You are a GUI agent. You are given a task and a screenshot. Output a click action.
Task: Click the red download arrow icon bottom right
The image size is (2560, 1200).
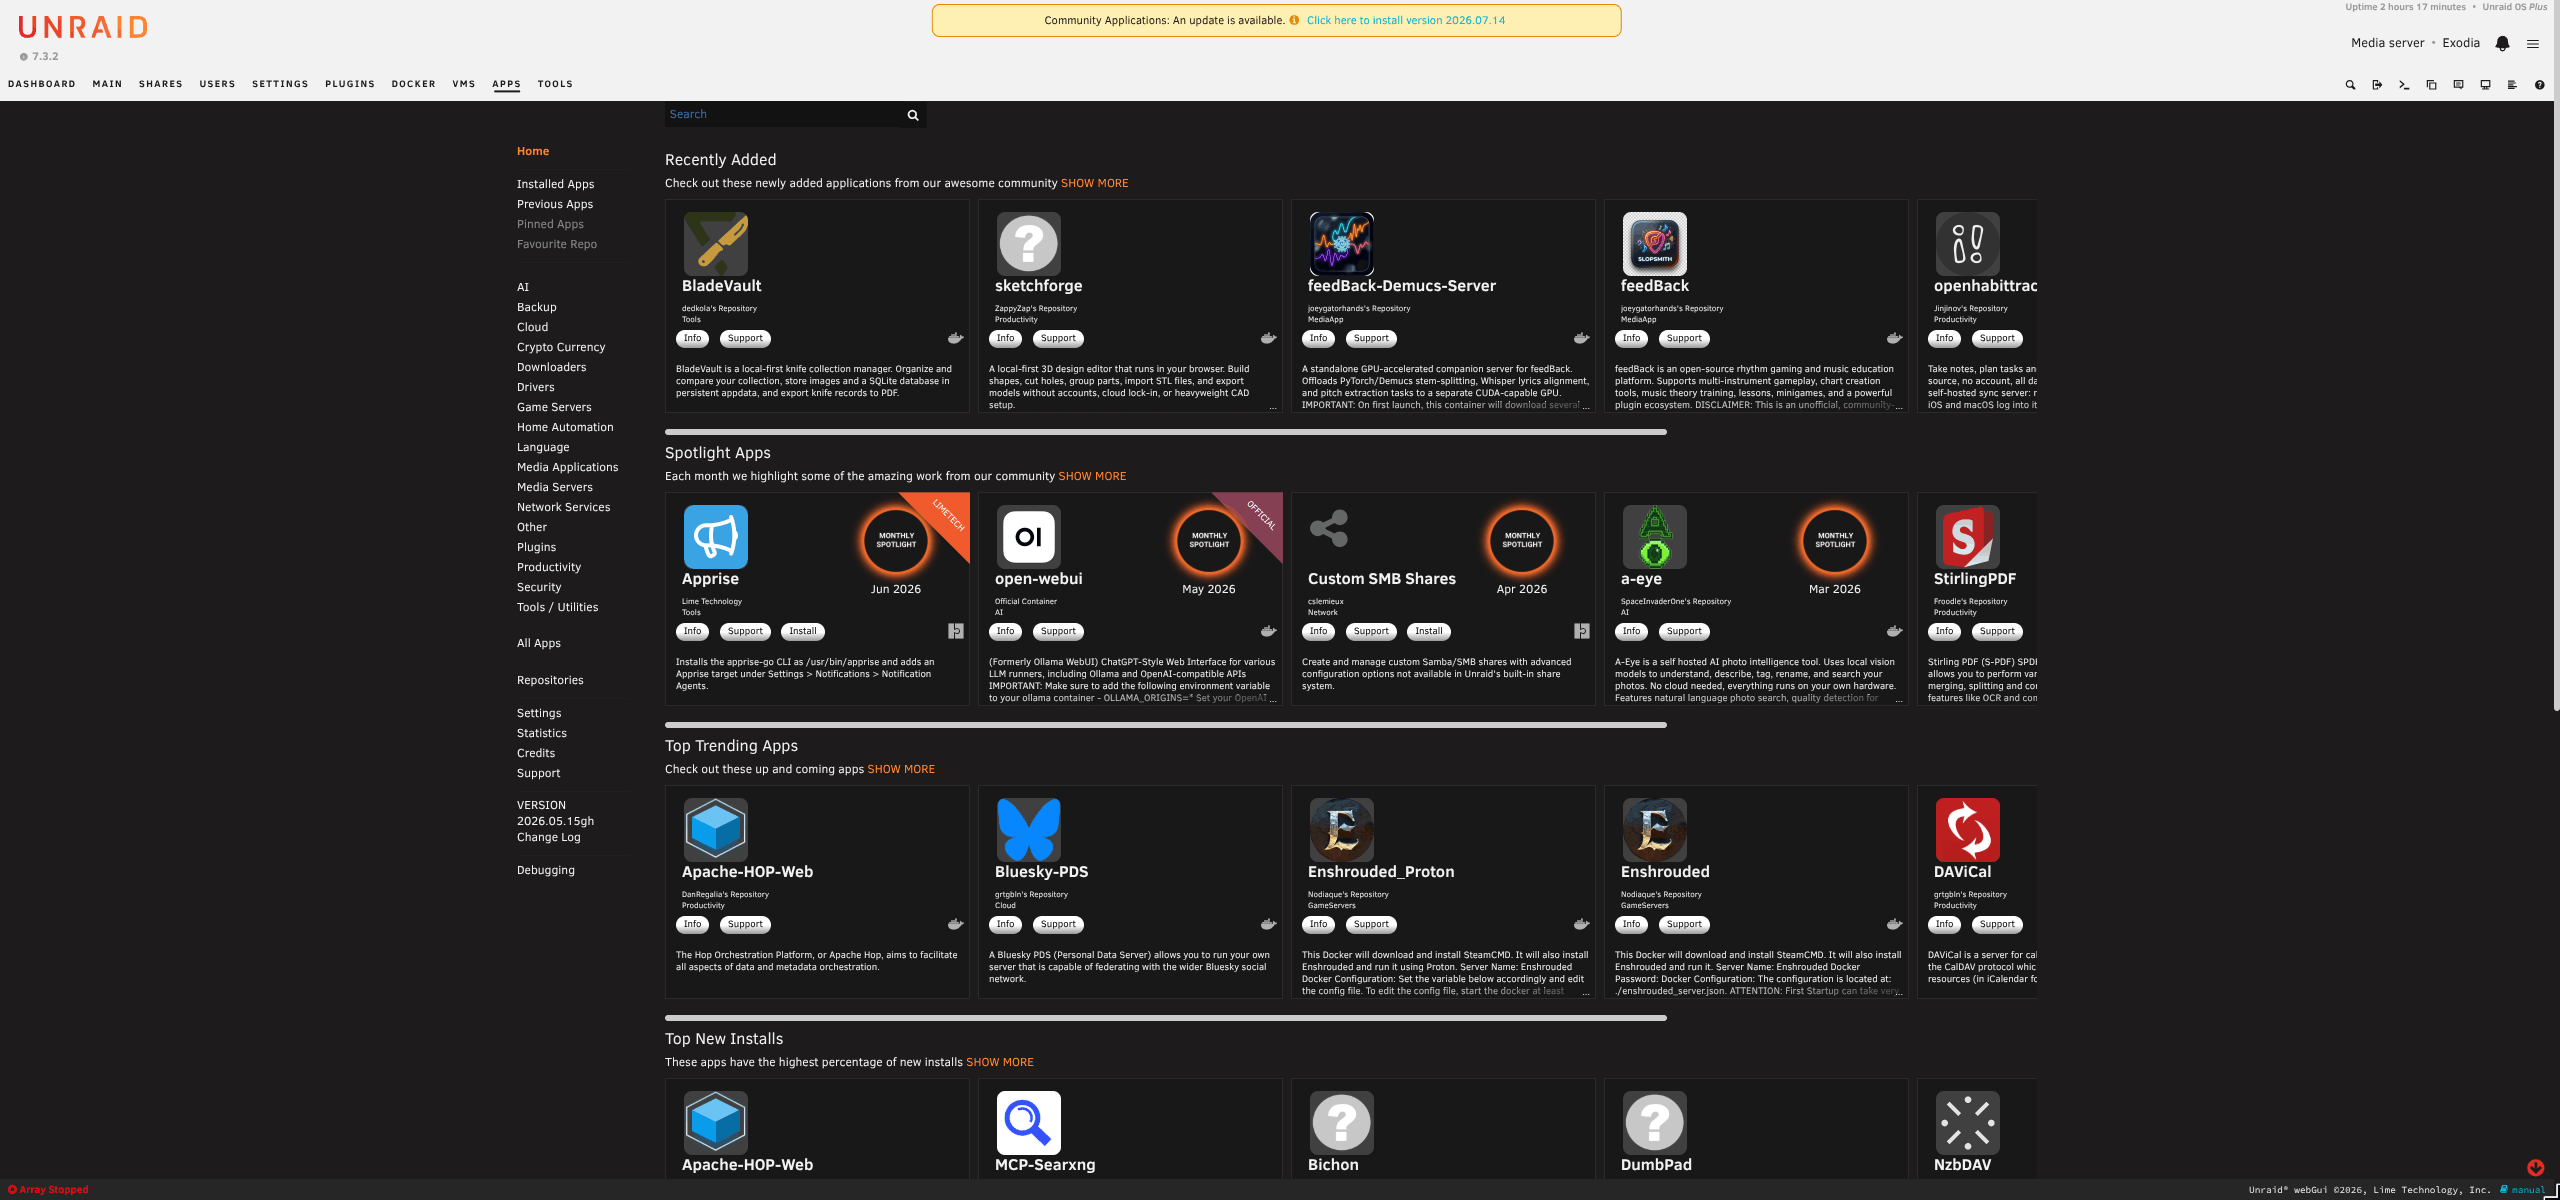point(2535,1167)
